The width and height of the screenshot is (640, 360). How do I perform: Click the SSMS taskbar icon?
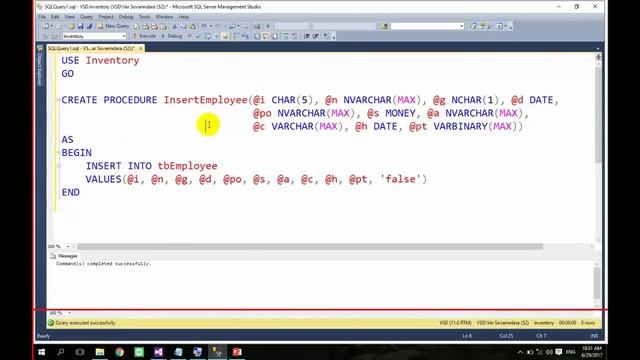[x=217, y=352]
